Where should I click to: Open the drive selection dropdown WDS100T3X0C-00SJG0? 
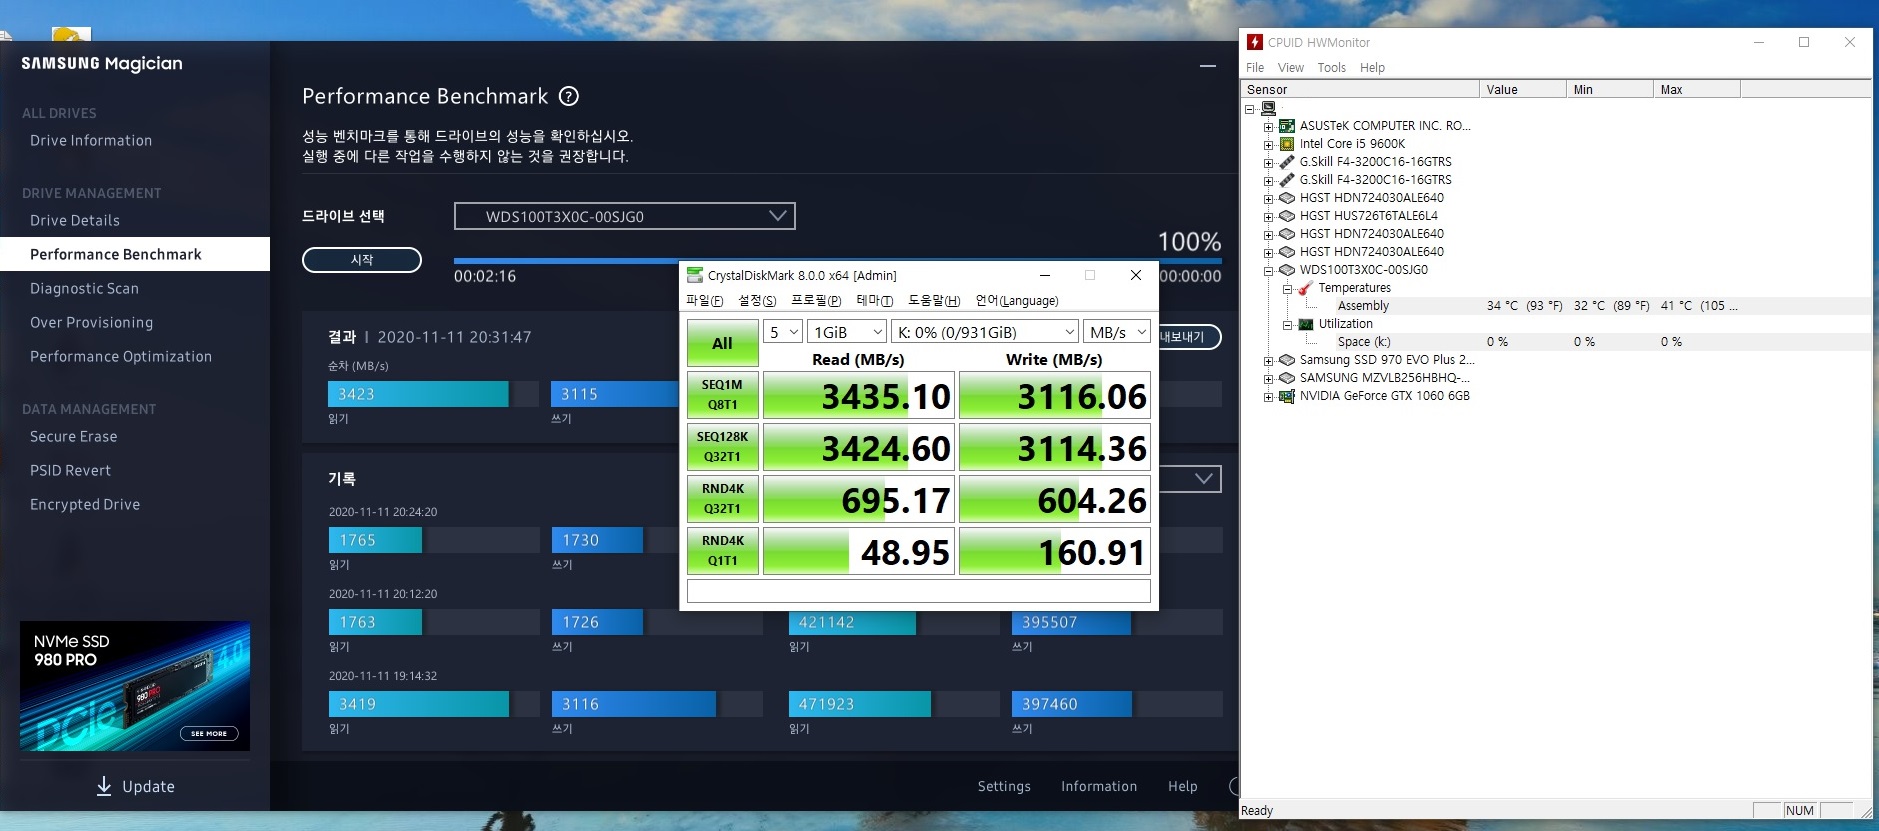click(625, 216)
